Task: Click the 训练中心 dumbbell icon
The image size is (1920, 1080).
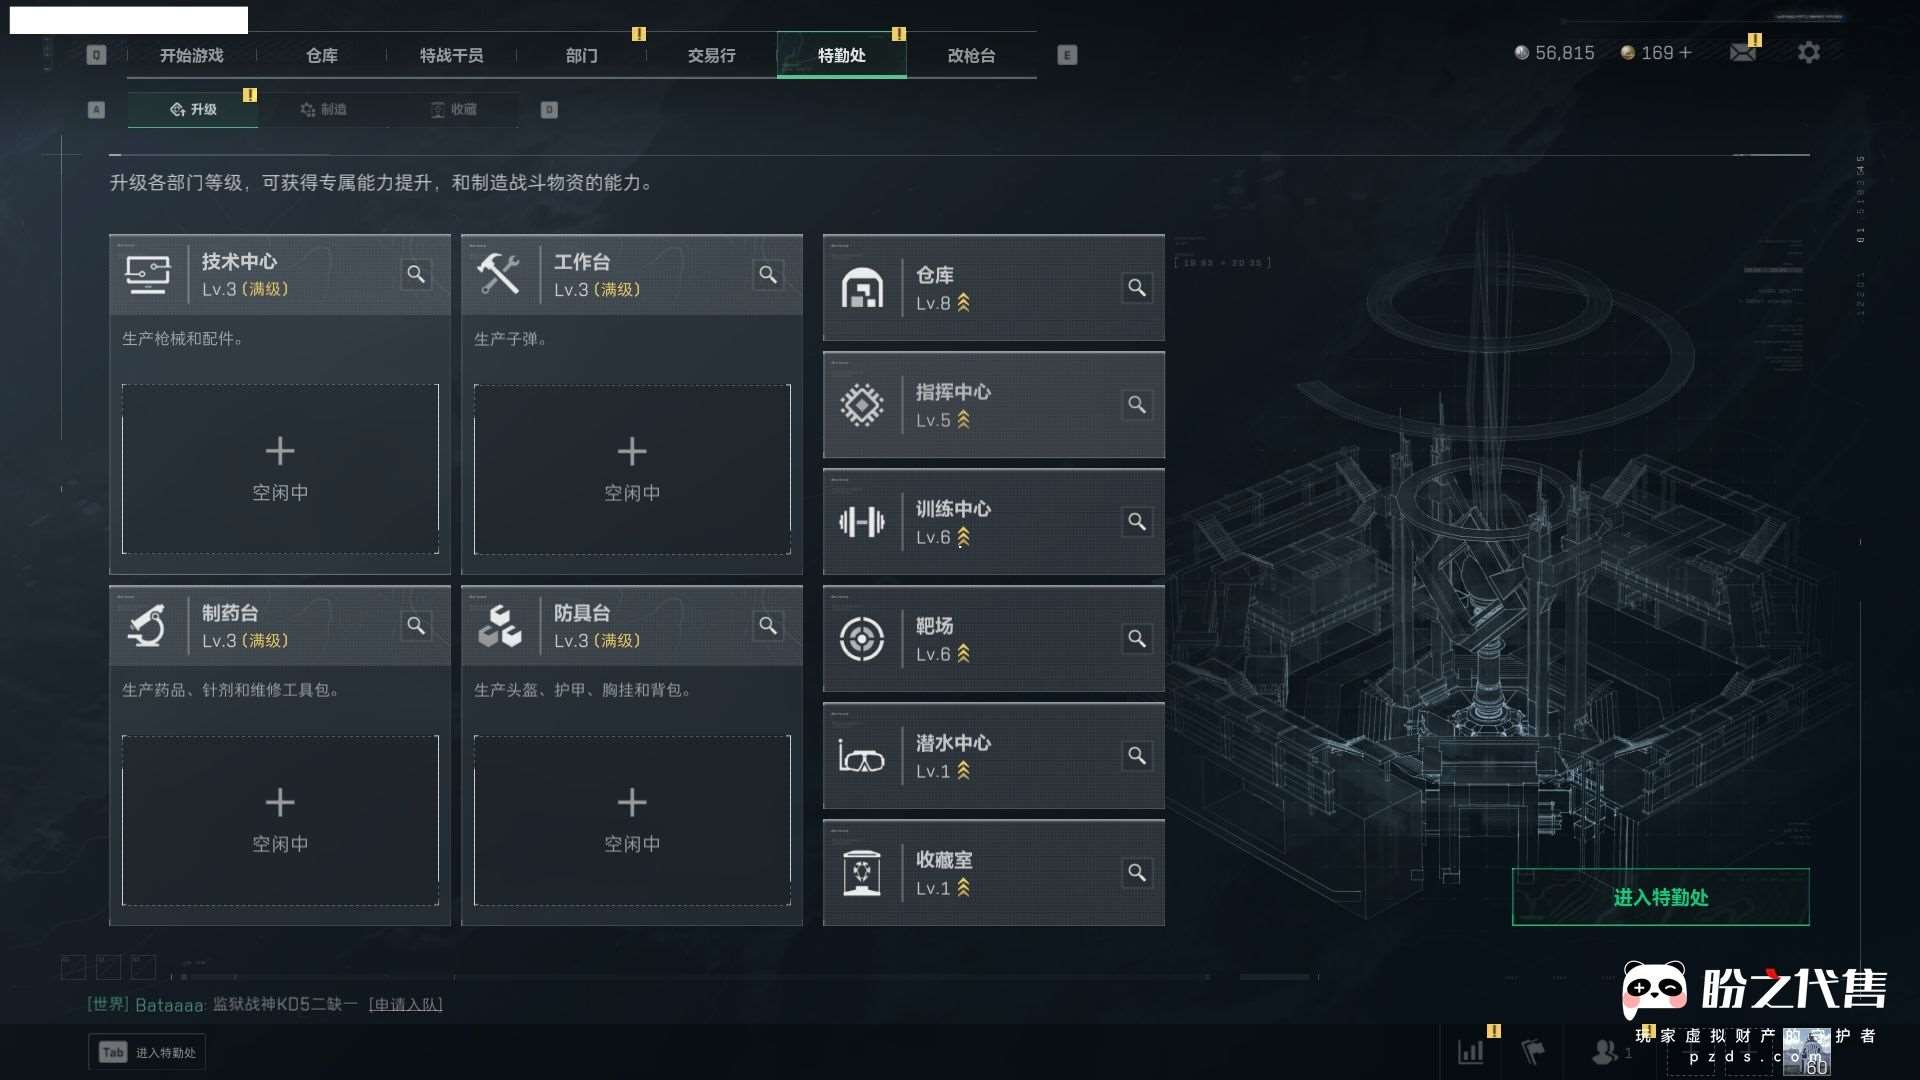Action: click(x=861, y=522)
